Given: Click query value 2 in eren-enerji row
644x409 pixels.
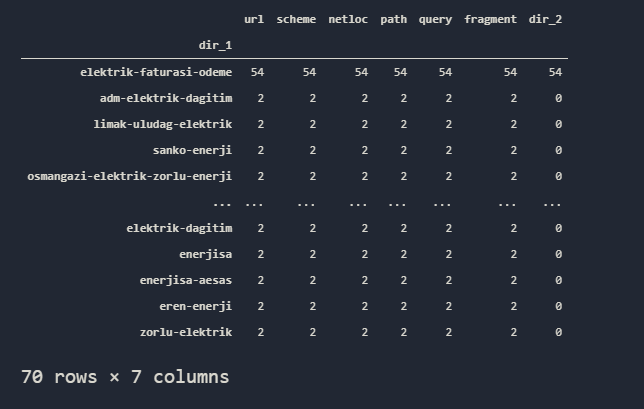Looking at the screenshot, I should (x=448, y=306).
